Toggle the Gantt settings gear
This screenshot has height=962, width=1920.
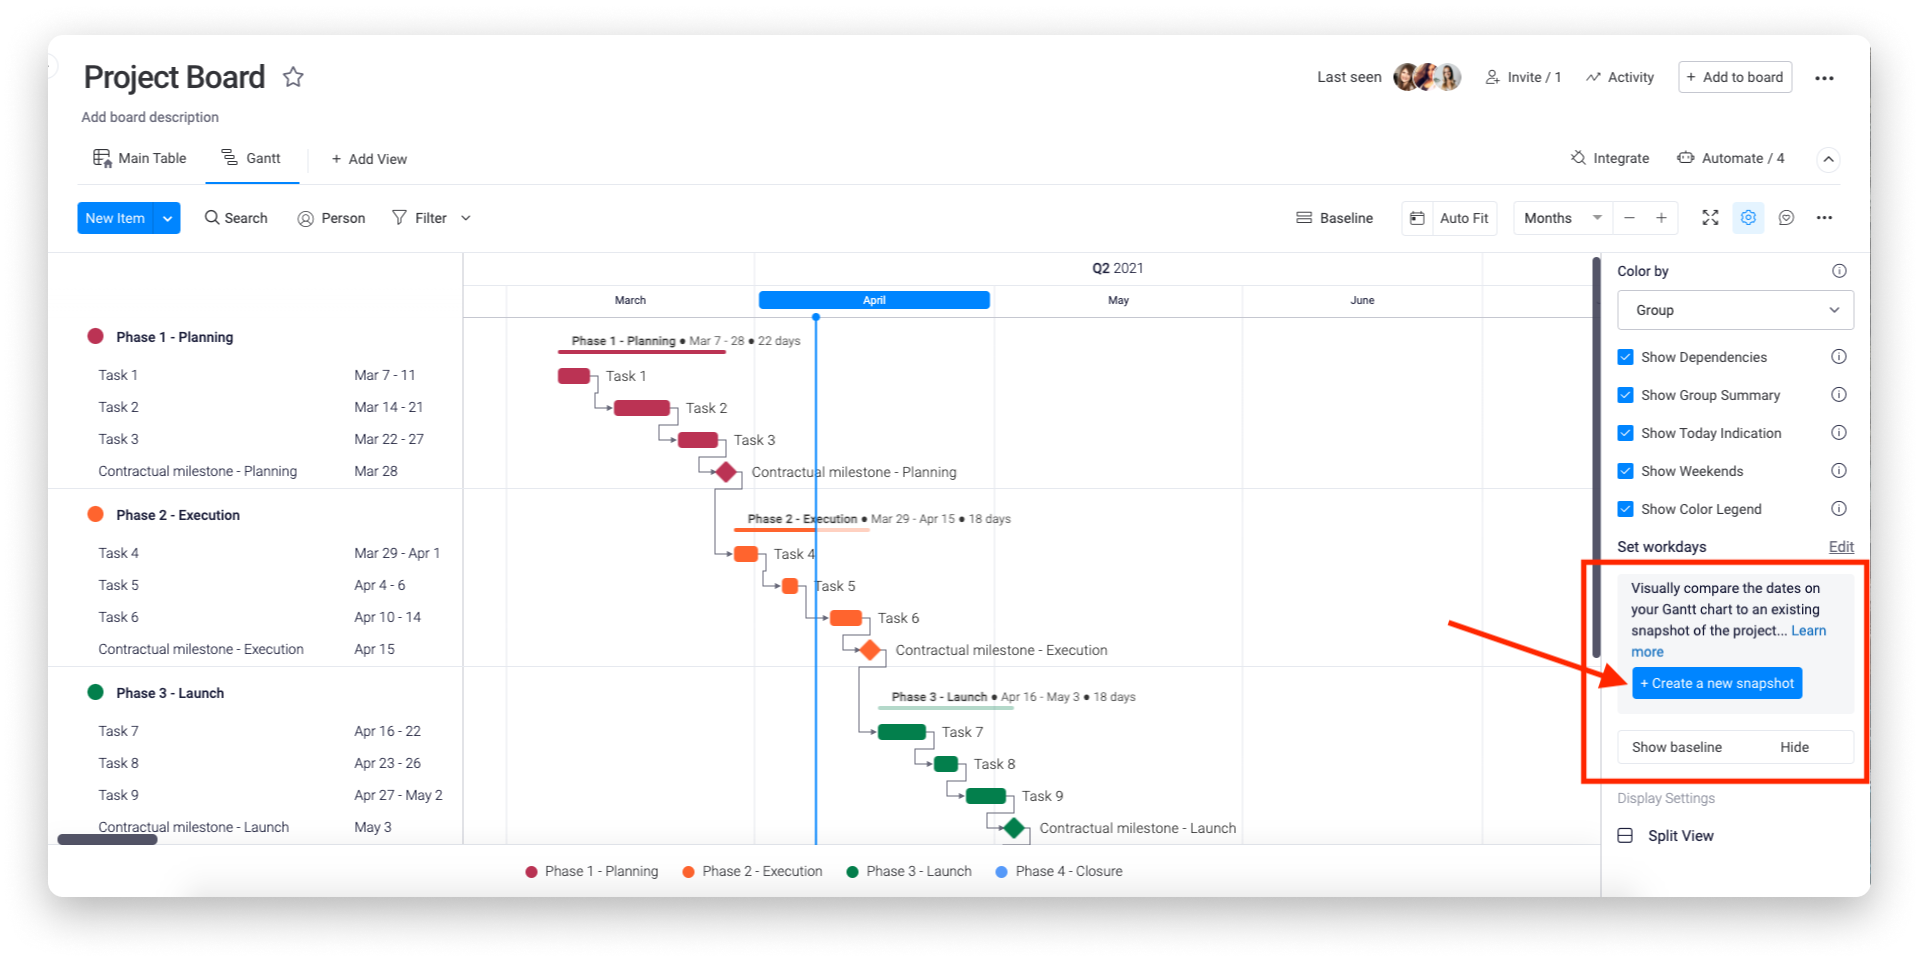[1748, 218]
